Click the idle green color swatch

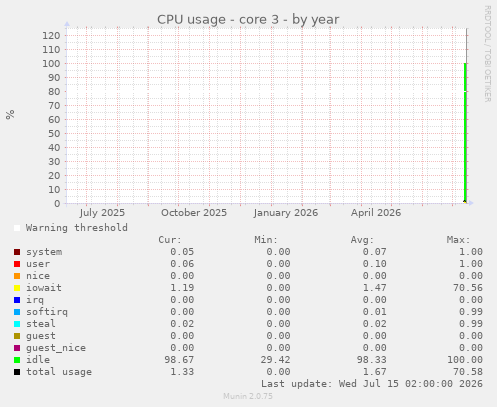pos(17,360)
